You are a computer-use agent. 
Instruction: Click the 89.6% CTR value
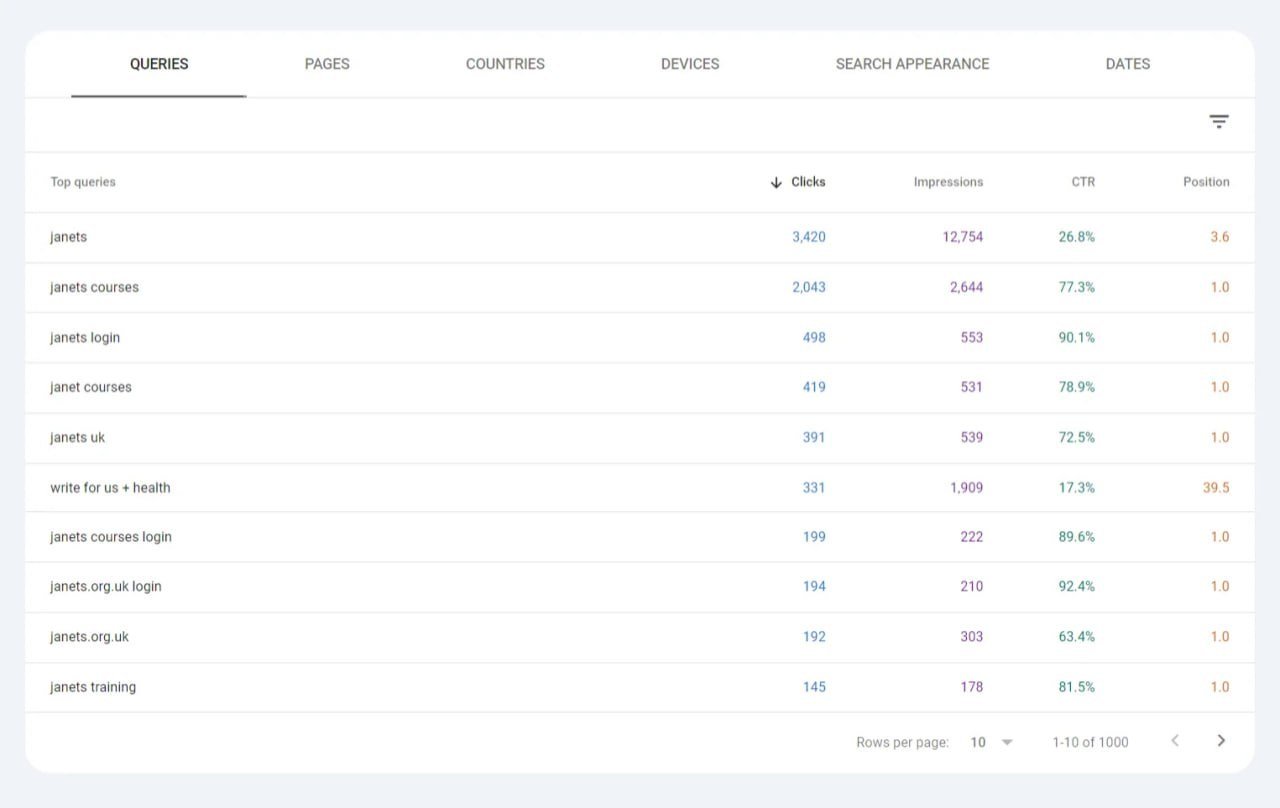click(1077, 537)
